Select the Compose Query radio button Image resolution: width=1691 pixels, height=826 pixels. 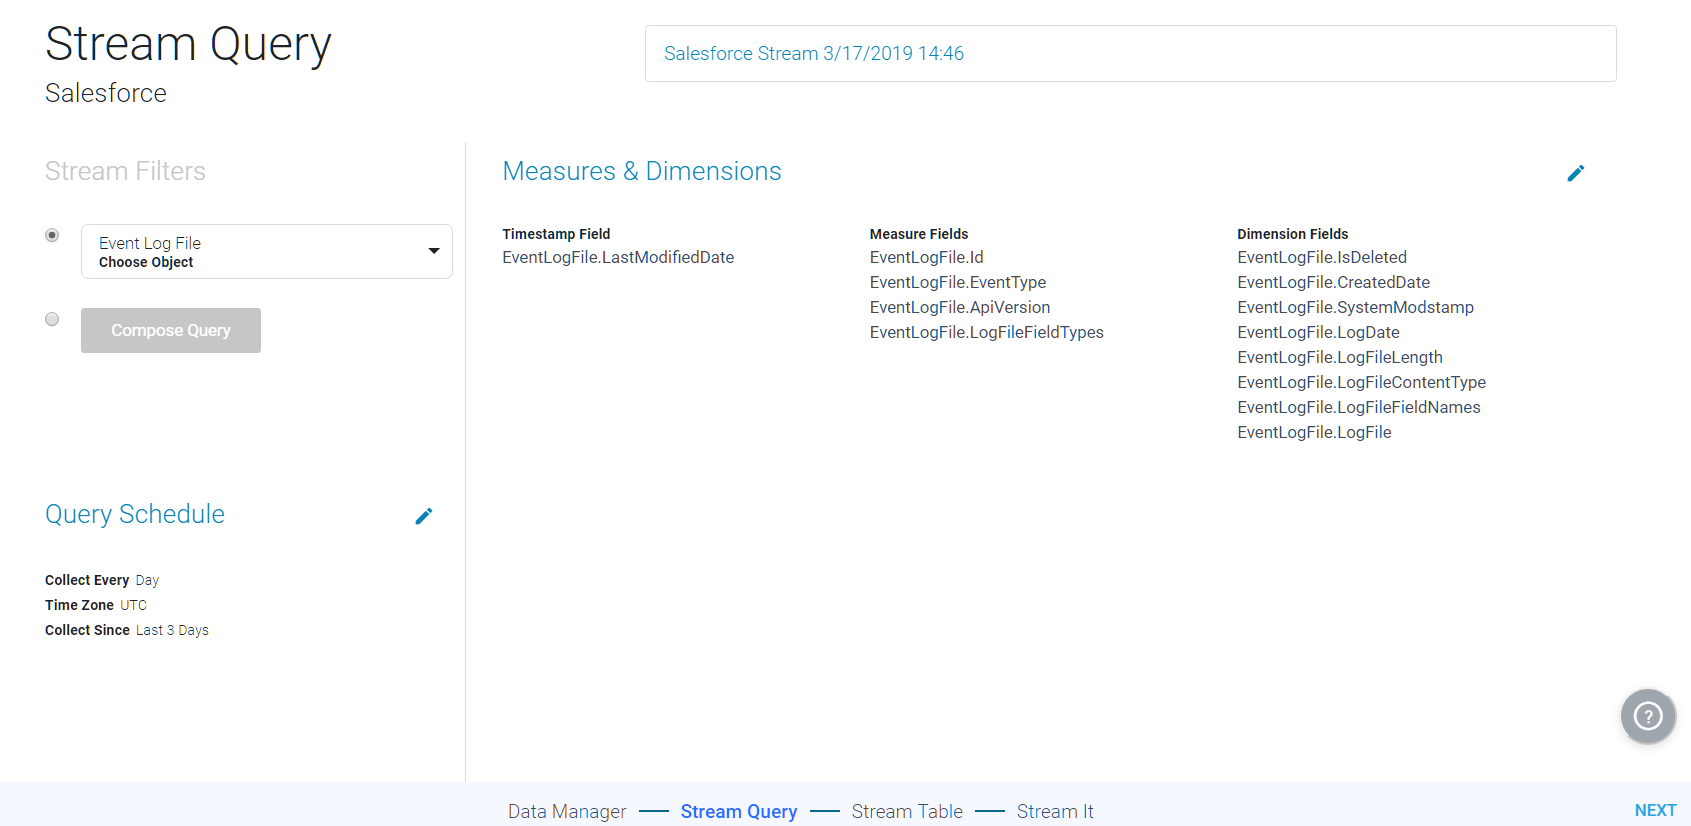52,319
